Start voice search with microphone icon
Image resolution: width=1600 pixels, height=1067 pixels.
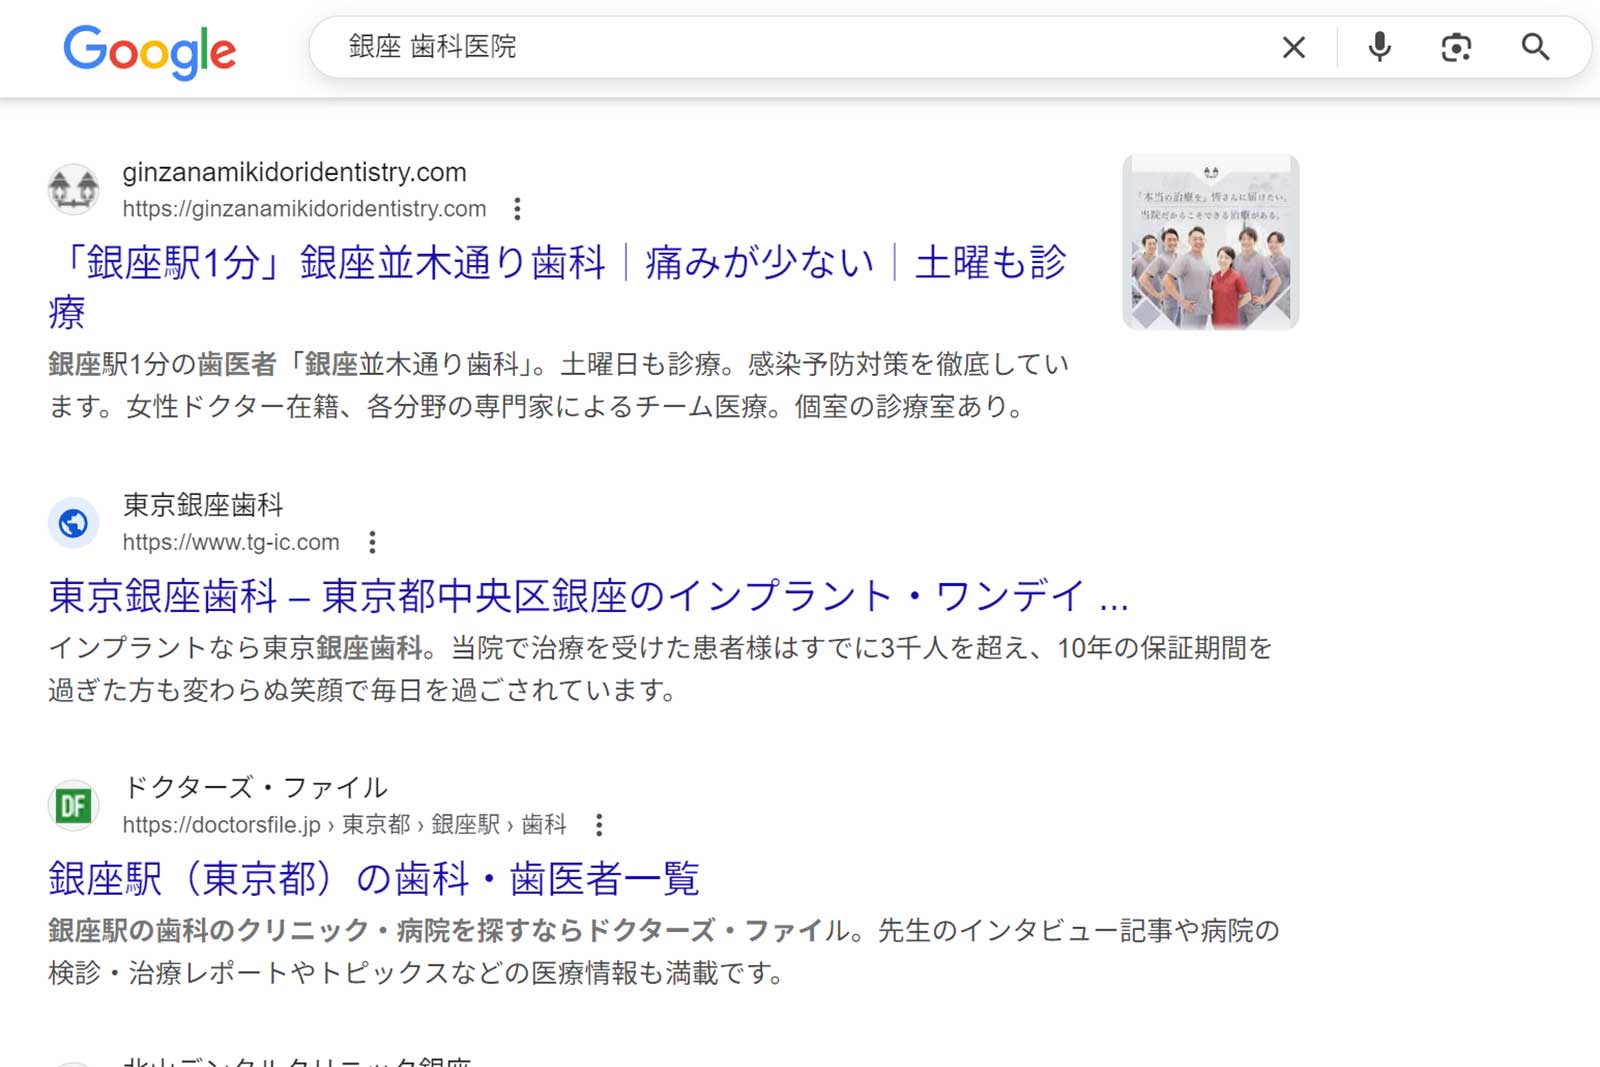click(x=1379, y=47)
